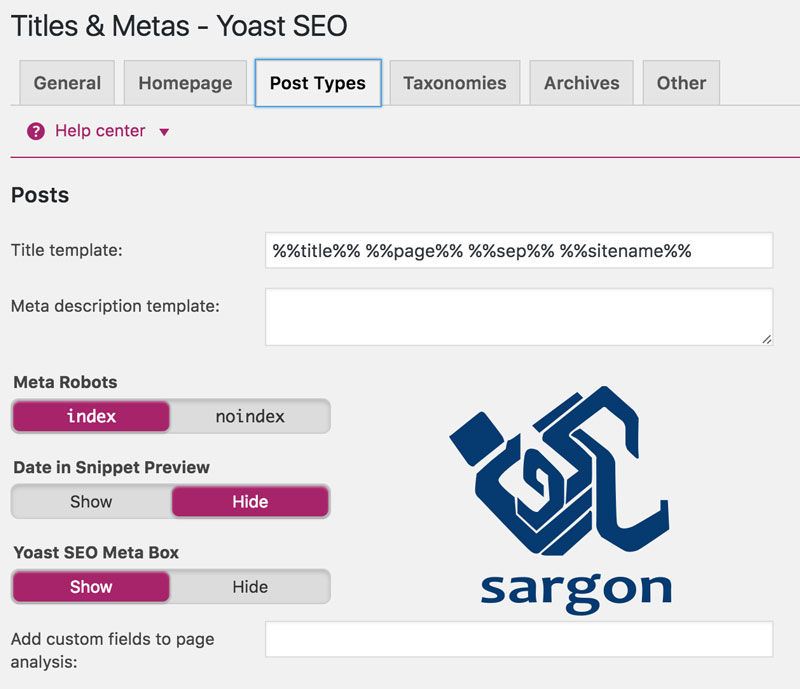Select Hide for Yoast SEO Meta Box

point(250,587)
